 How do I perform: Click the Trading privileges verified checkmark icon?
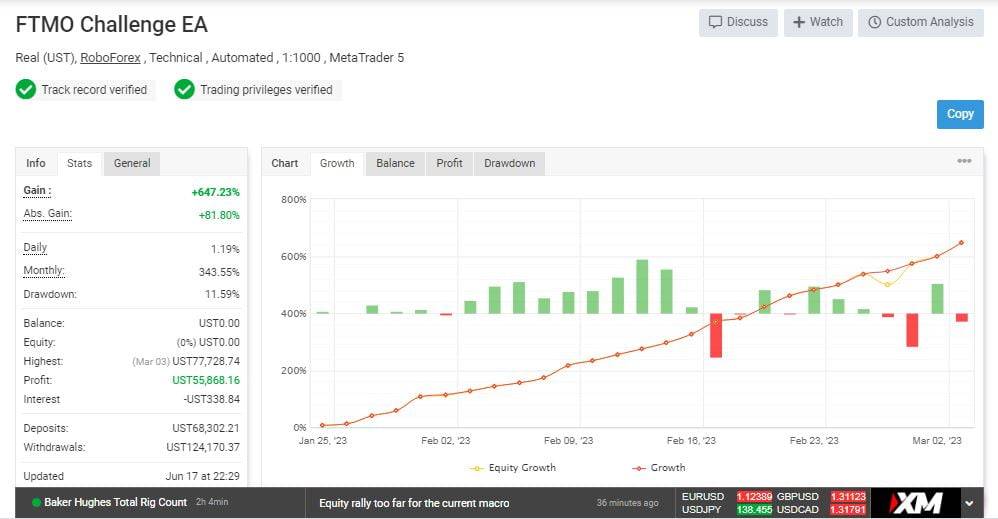tap(184, 90)
